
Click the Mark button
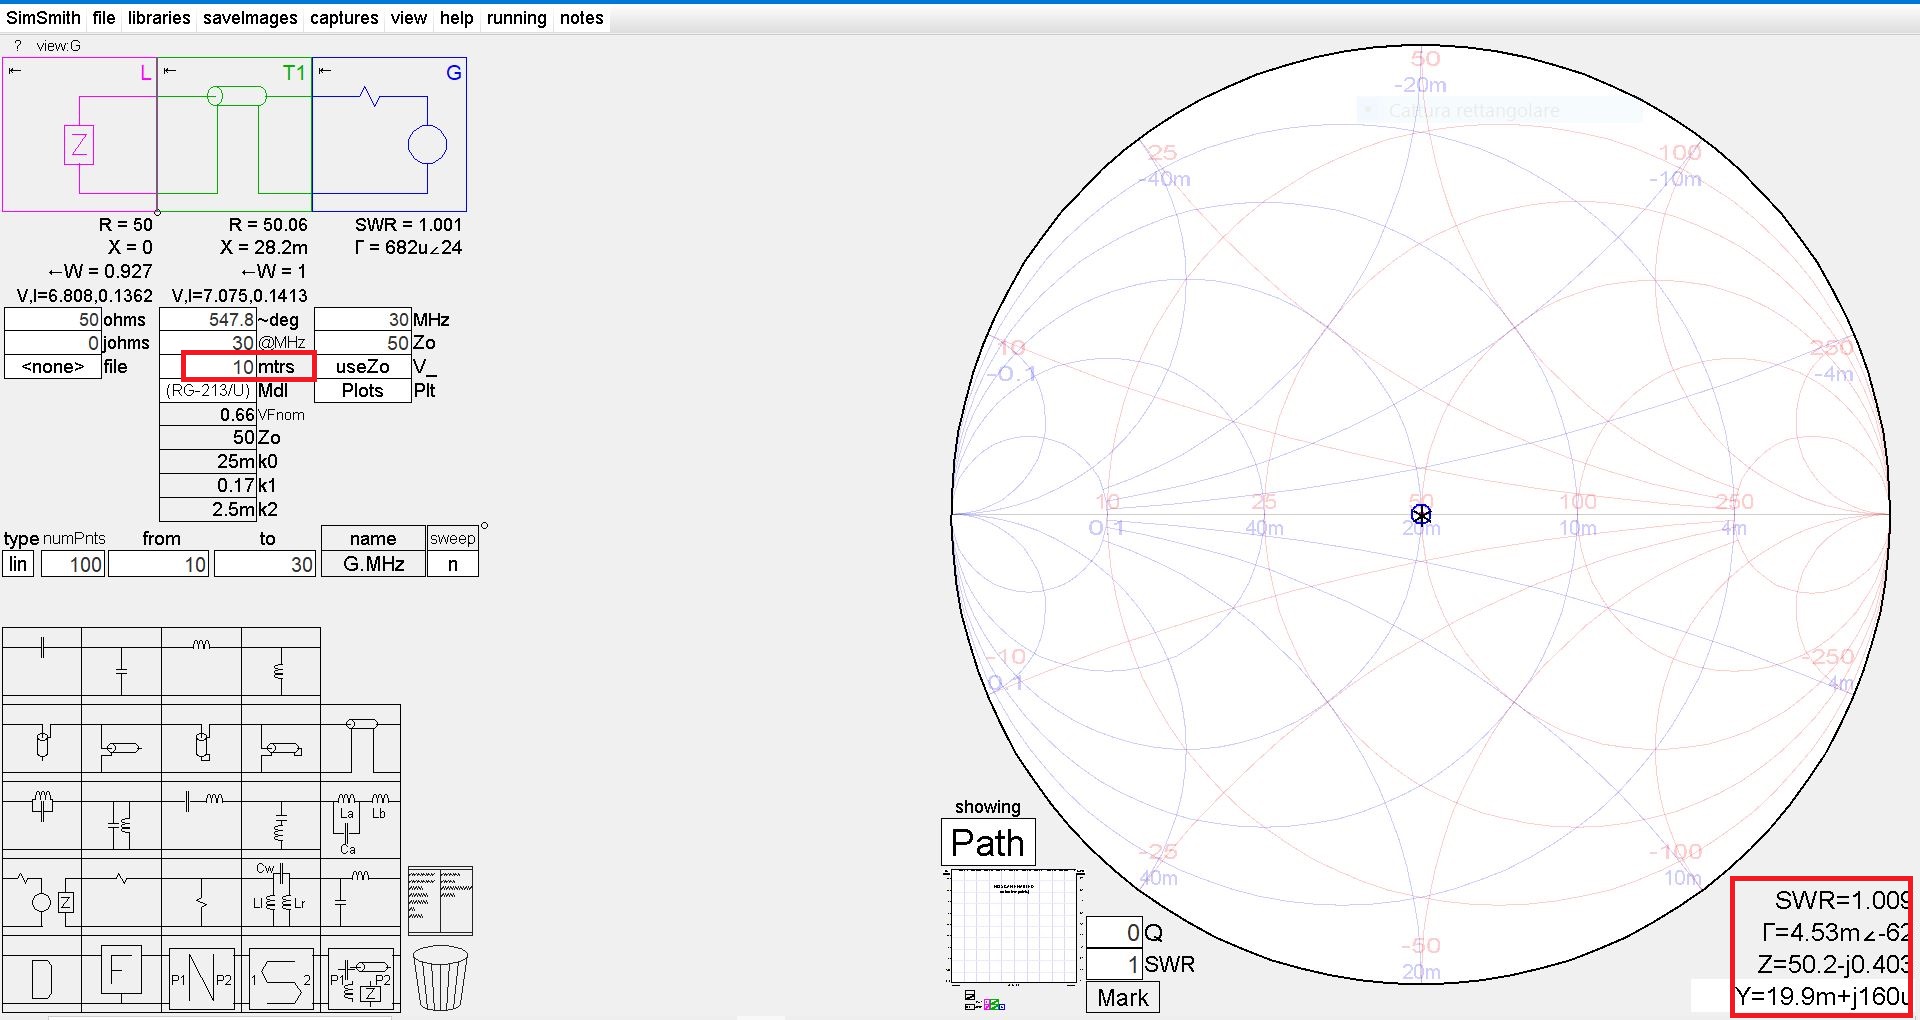(x=1123, y=998)
